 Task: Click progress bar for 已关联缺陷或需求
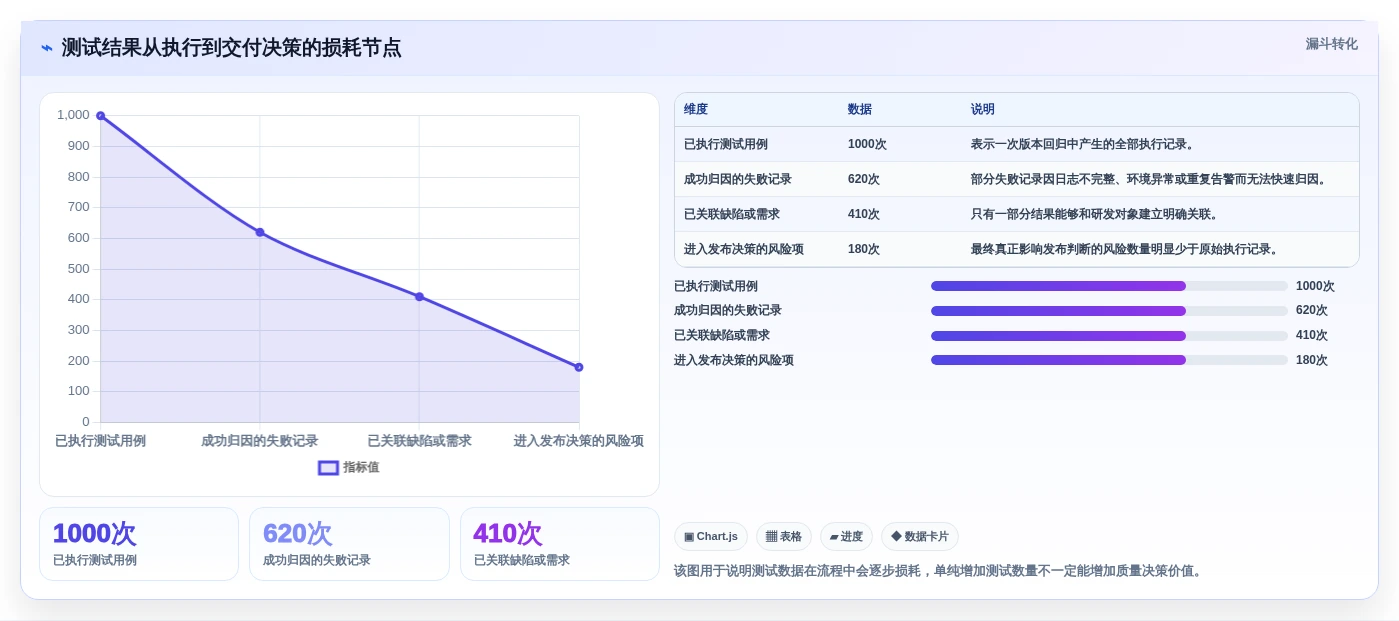1109,336
